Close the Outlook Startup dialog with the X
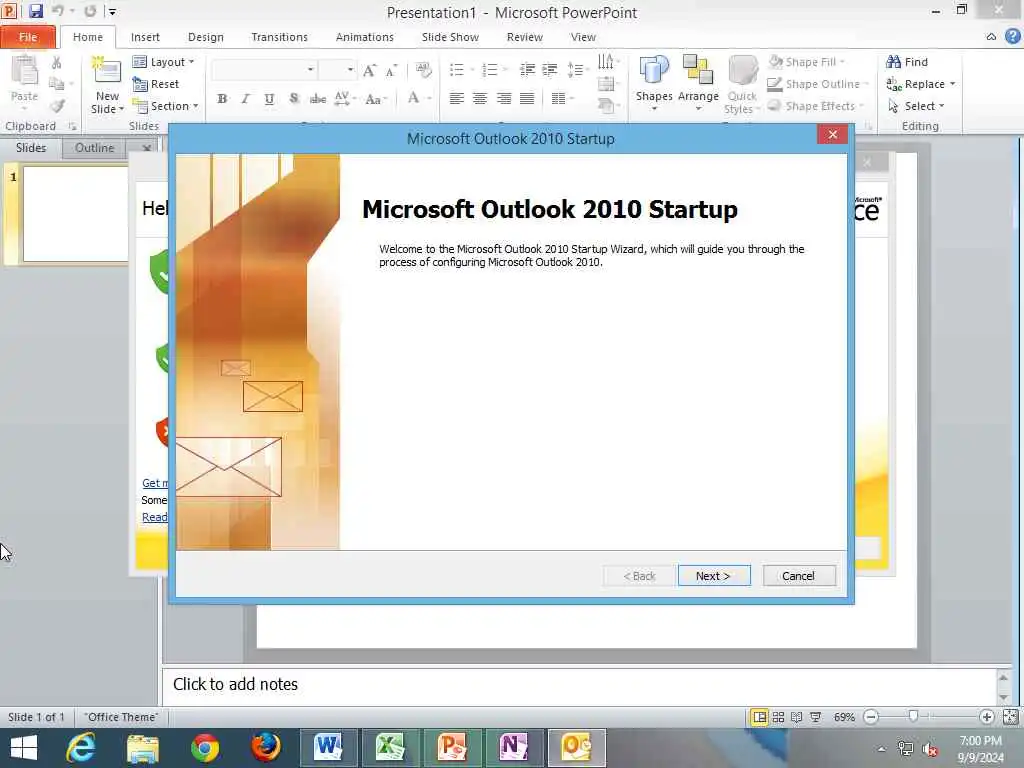This screenshot has width=1024, height=768. (832, 135)
